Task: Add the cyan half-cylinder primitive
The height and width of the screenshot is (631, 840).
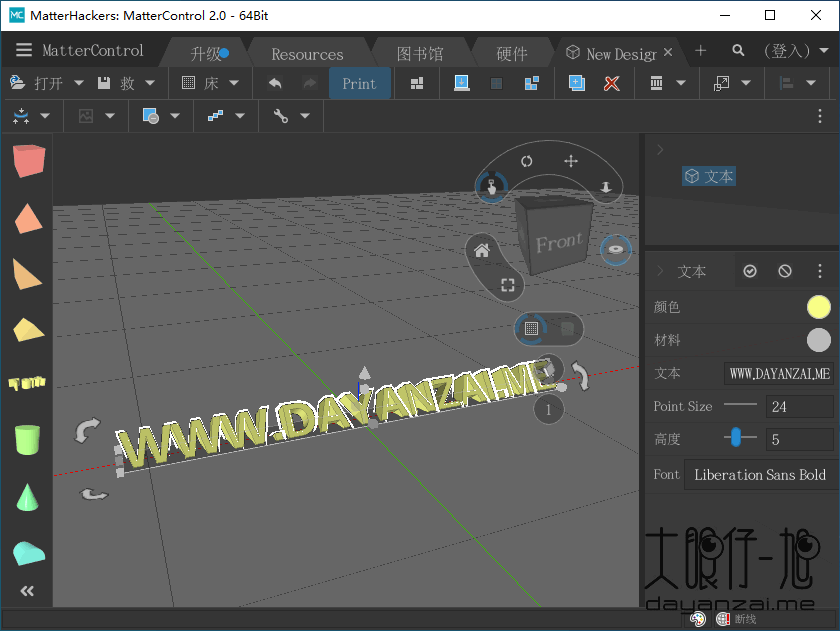Action: coord(28,553)
